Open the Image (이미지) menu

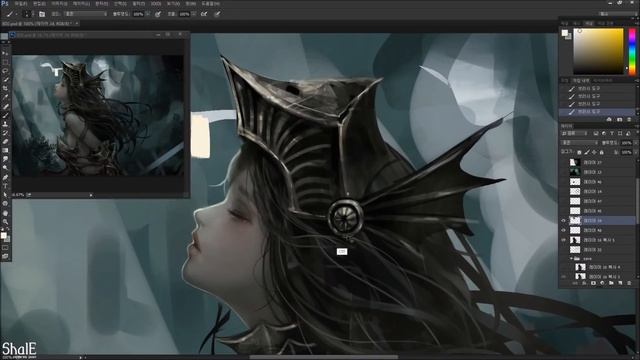[60, 4]
